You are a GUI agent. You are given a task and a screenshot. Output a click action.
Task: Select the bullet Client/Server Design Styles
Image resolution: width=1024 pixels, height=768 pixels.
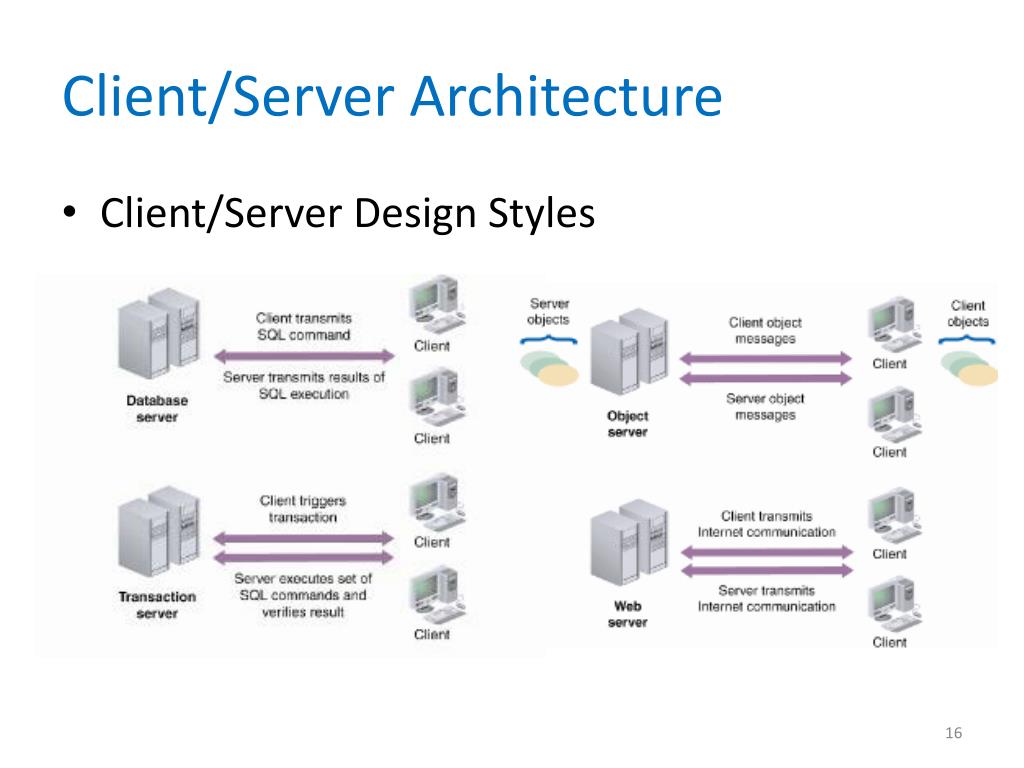[x=347, y=213]
